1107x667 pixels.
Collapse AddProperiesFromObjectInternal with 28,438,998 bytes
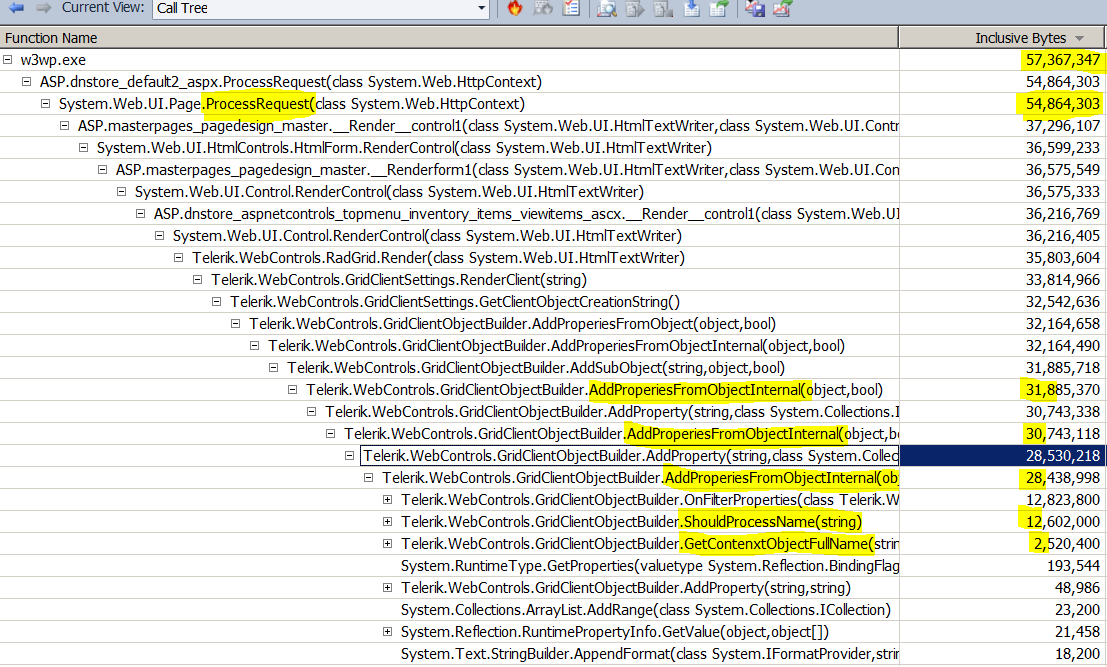(369, 477)
